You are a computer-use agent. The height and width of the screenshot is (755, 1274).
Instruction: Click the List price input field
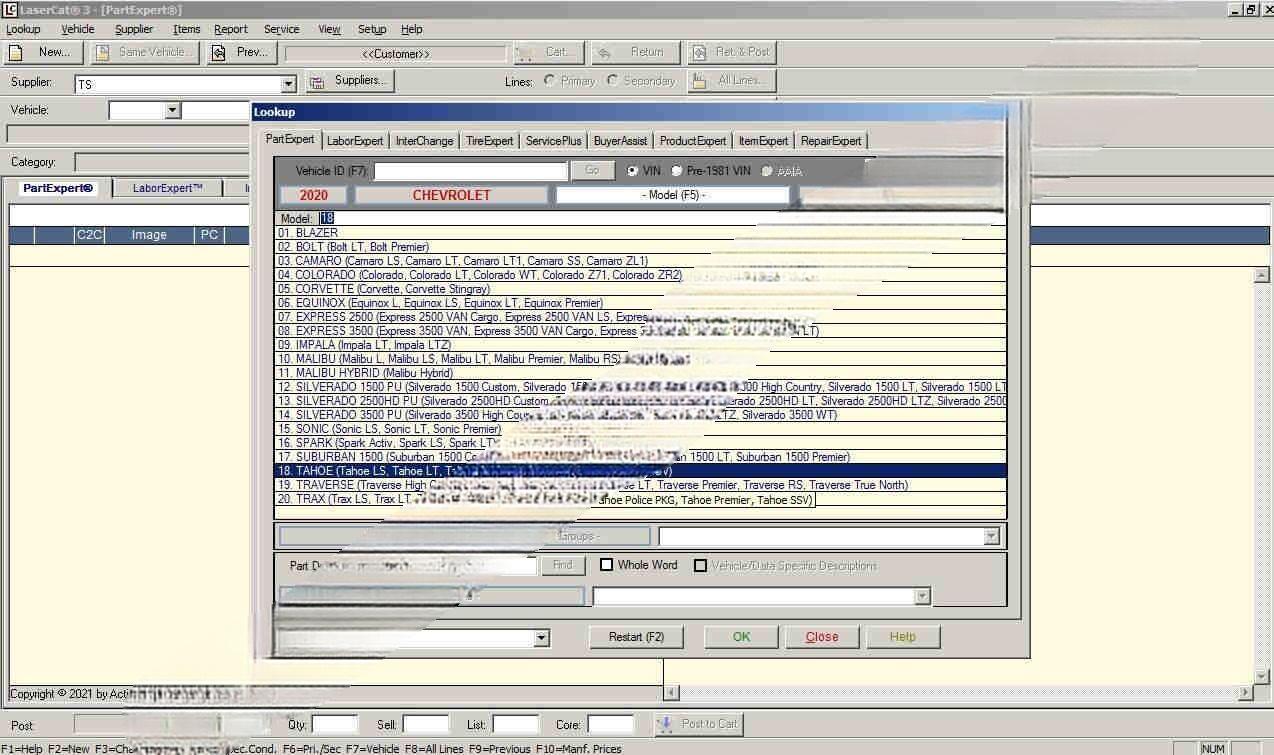coord(516,725)
